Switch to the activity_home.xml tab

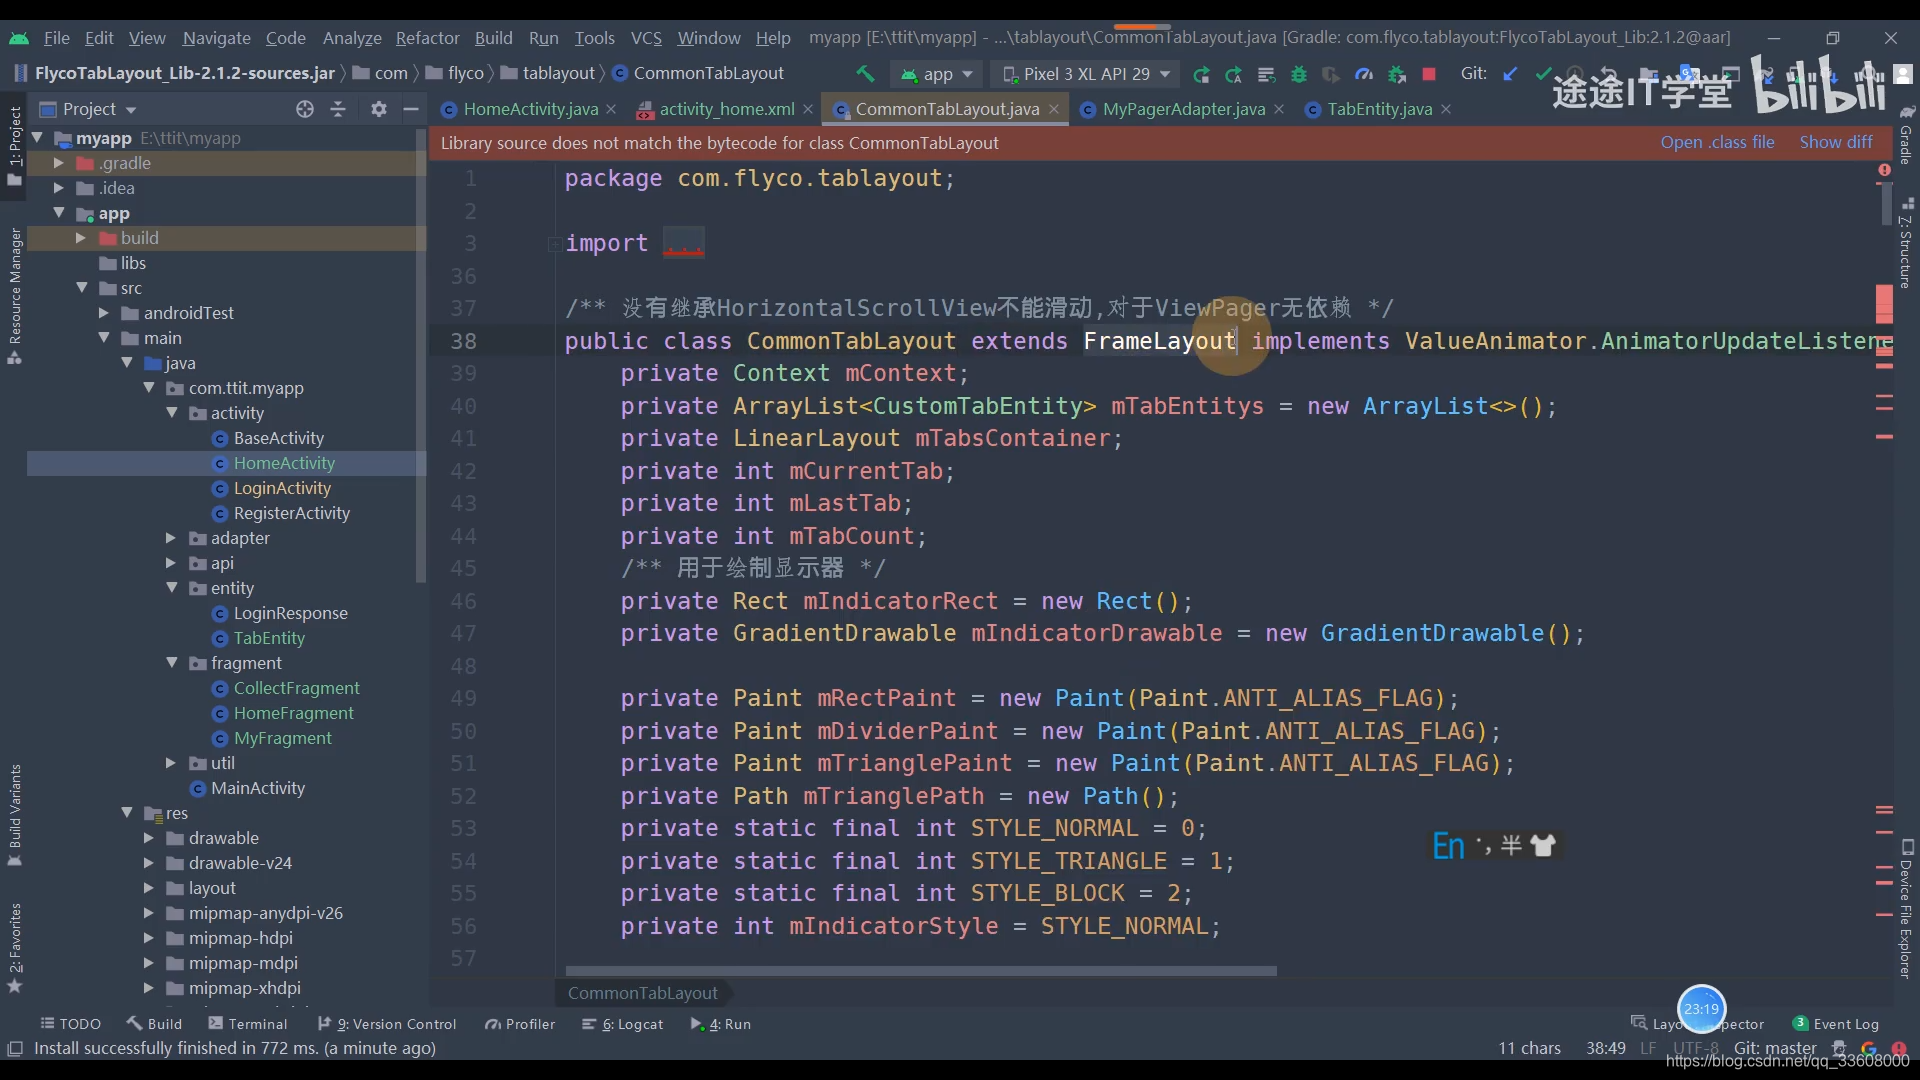coord(726,109)
